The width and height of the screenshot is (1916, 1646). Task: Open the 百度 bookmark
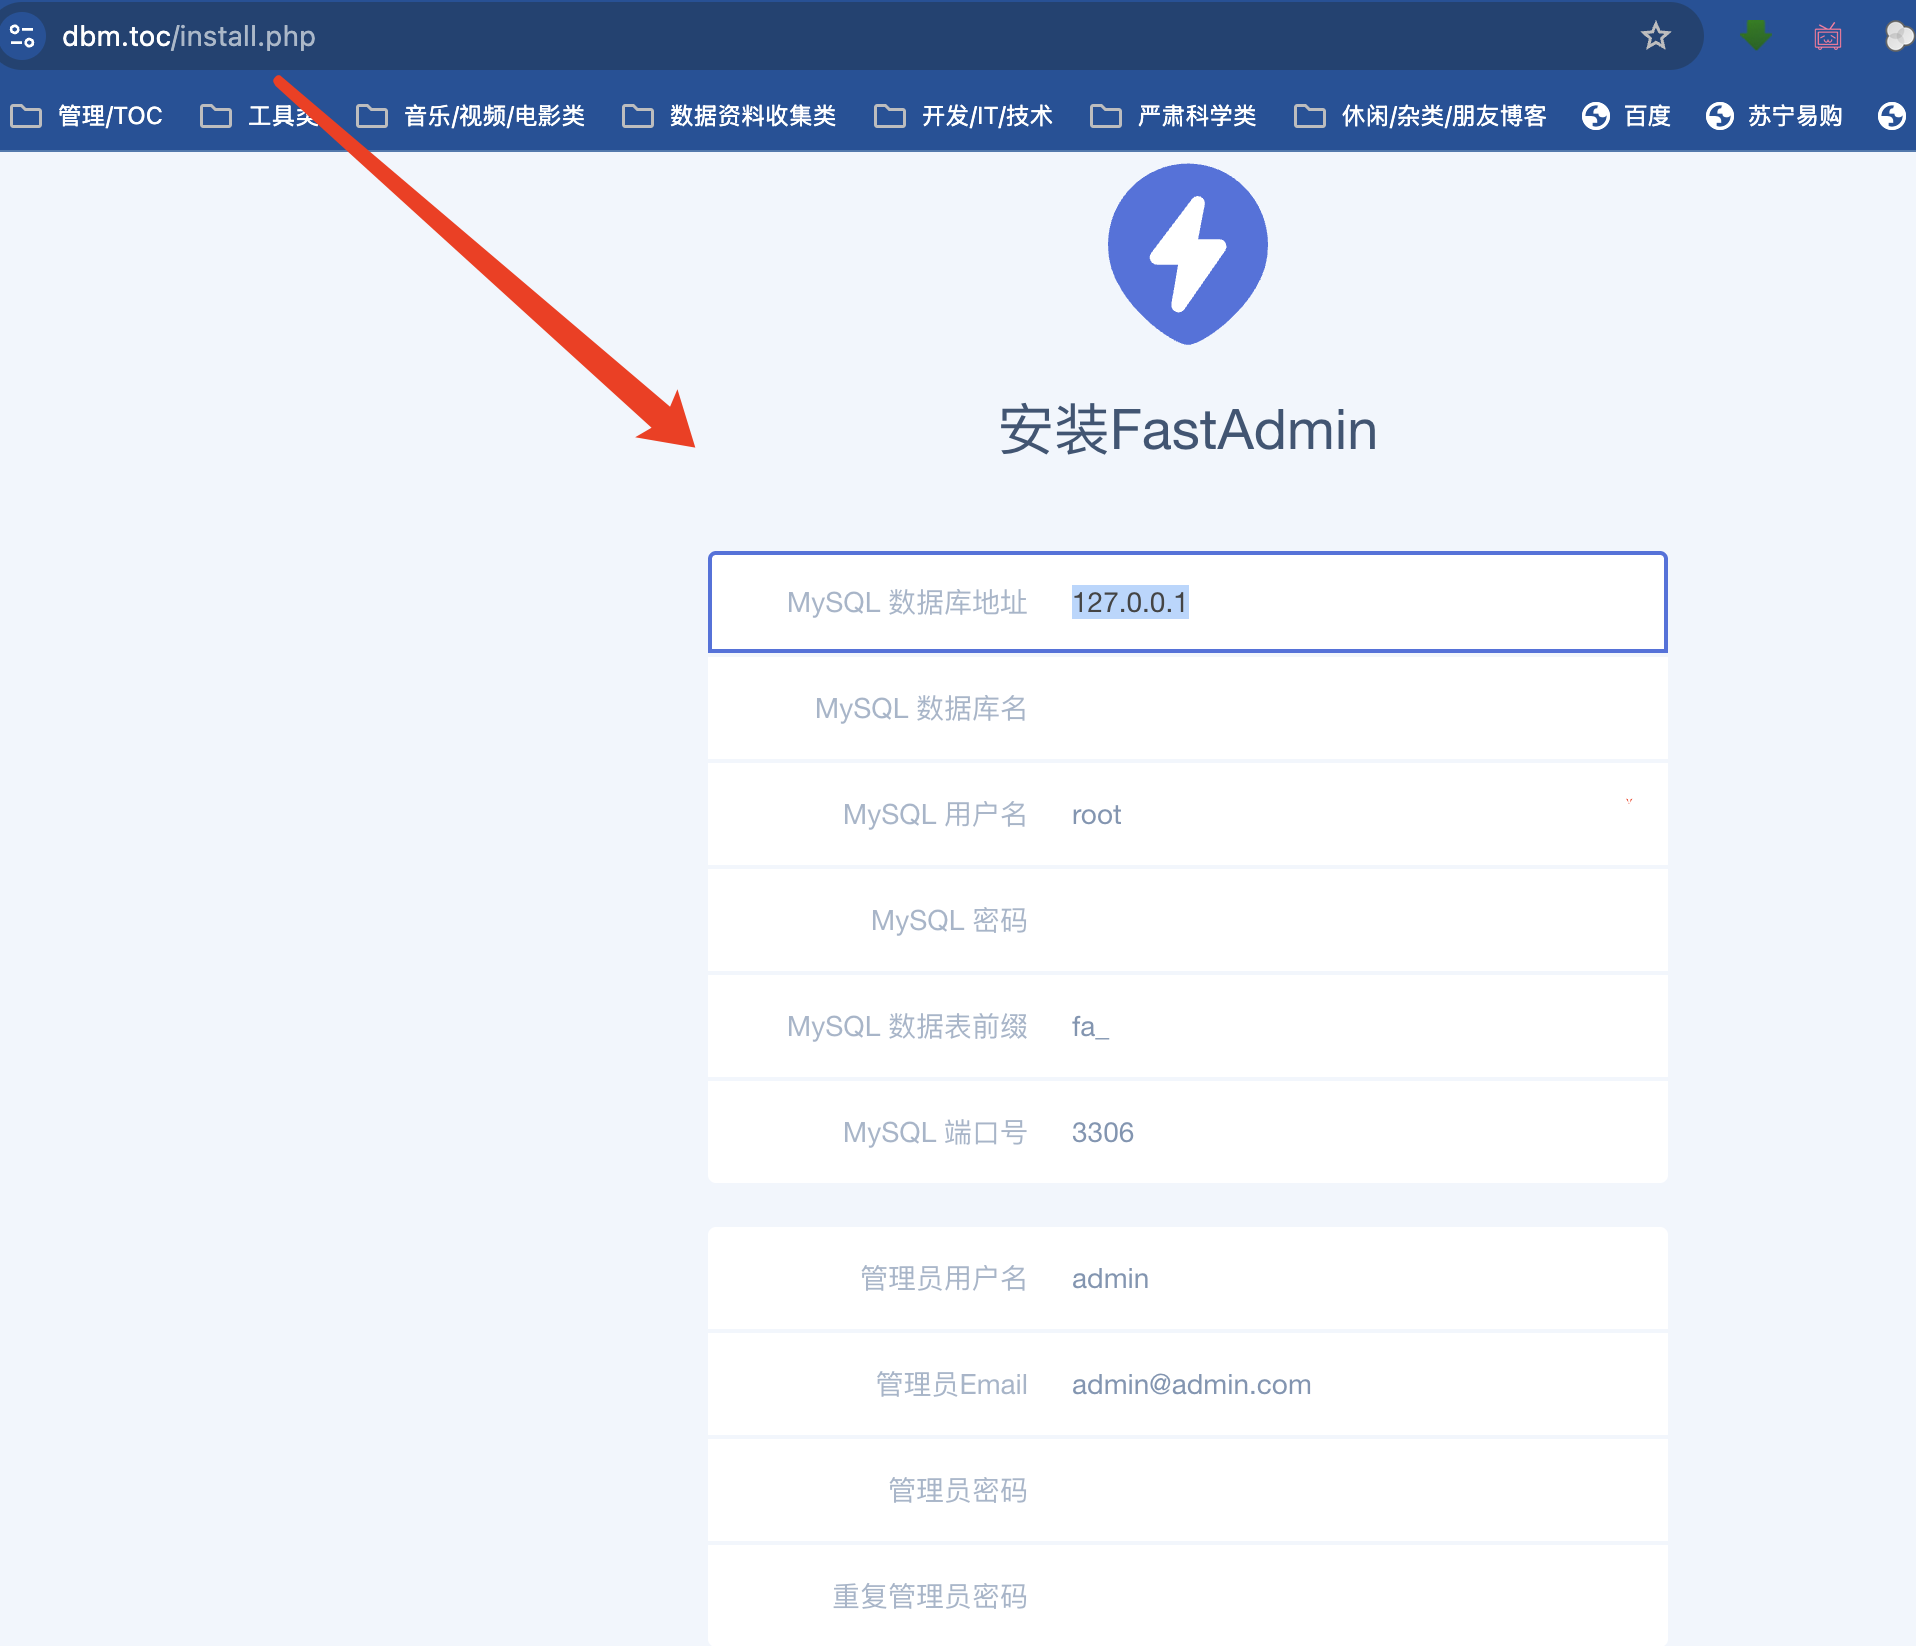pyautogui.click(x=1627, y=116)
